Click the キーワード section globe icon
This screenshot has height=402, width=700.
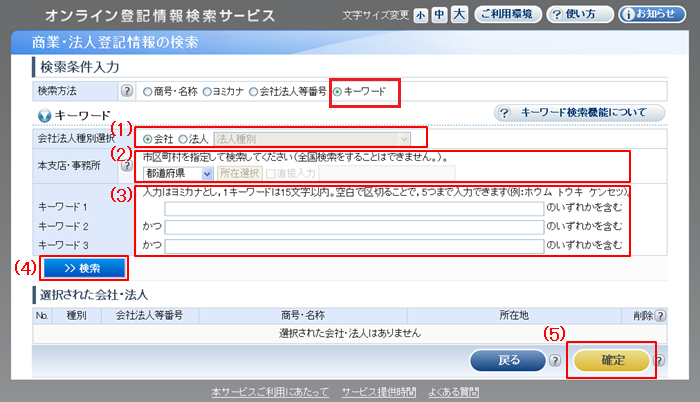point(44,116)
